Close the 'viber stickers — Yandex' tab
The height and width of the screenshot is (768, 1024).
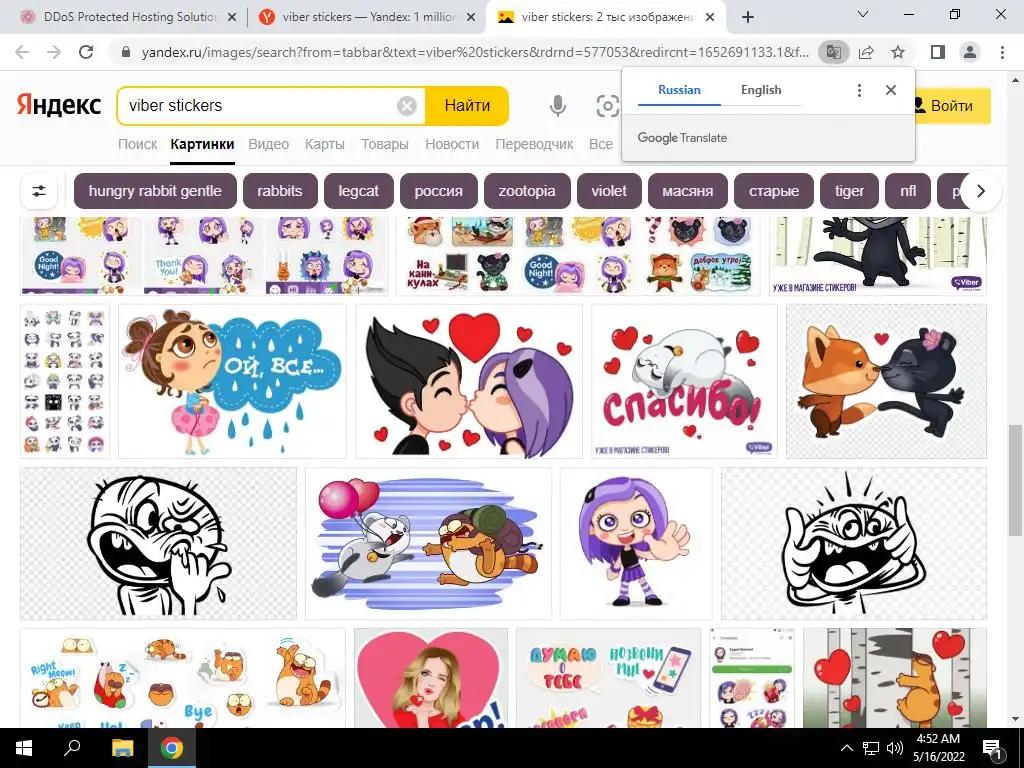pos(471,18)
